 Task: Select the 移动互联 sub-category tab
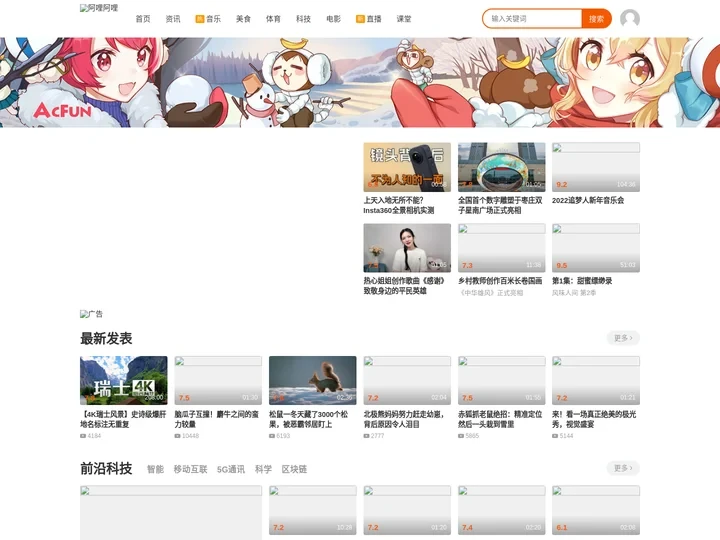(x=191, y=469)
